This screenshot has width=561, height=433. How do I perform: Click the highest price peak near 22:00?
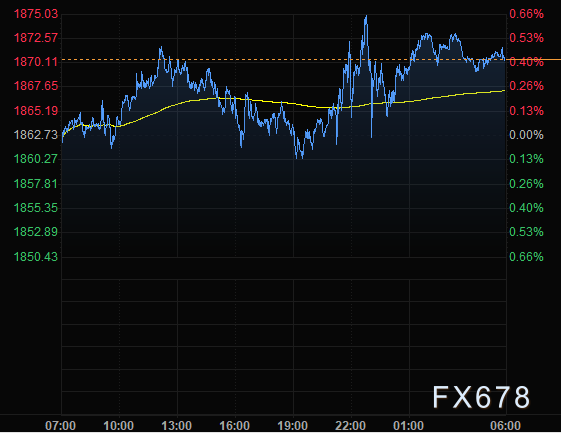(366, 16)
